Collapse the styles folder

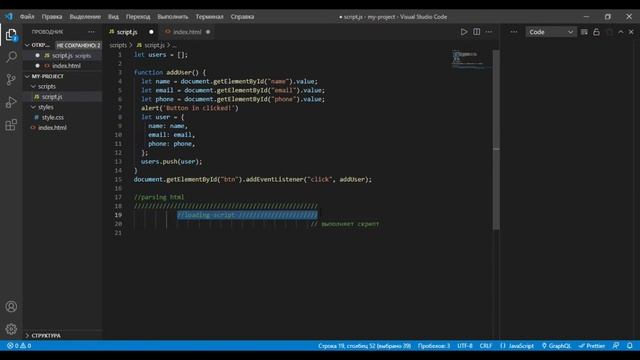pos(33,107)
